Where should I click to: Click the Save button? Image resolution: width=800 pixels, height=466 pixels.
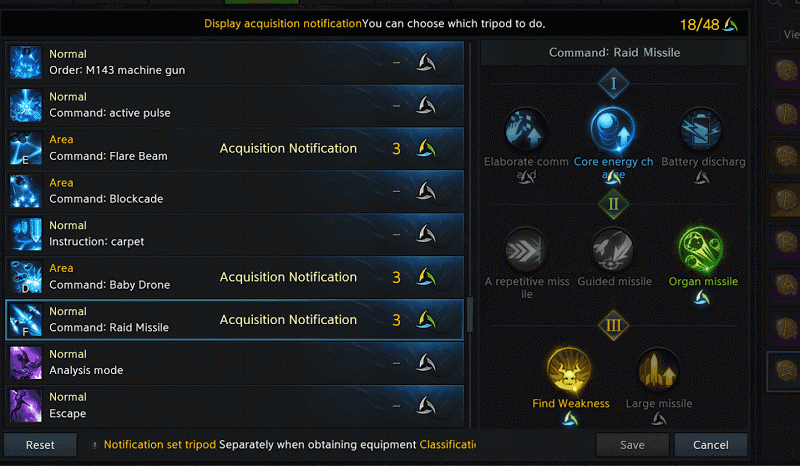click(632, 445)
